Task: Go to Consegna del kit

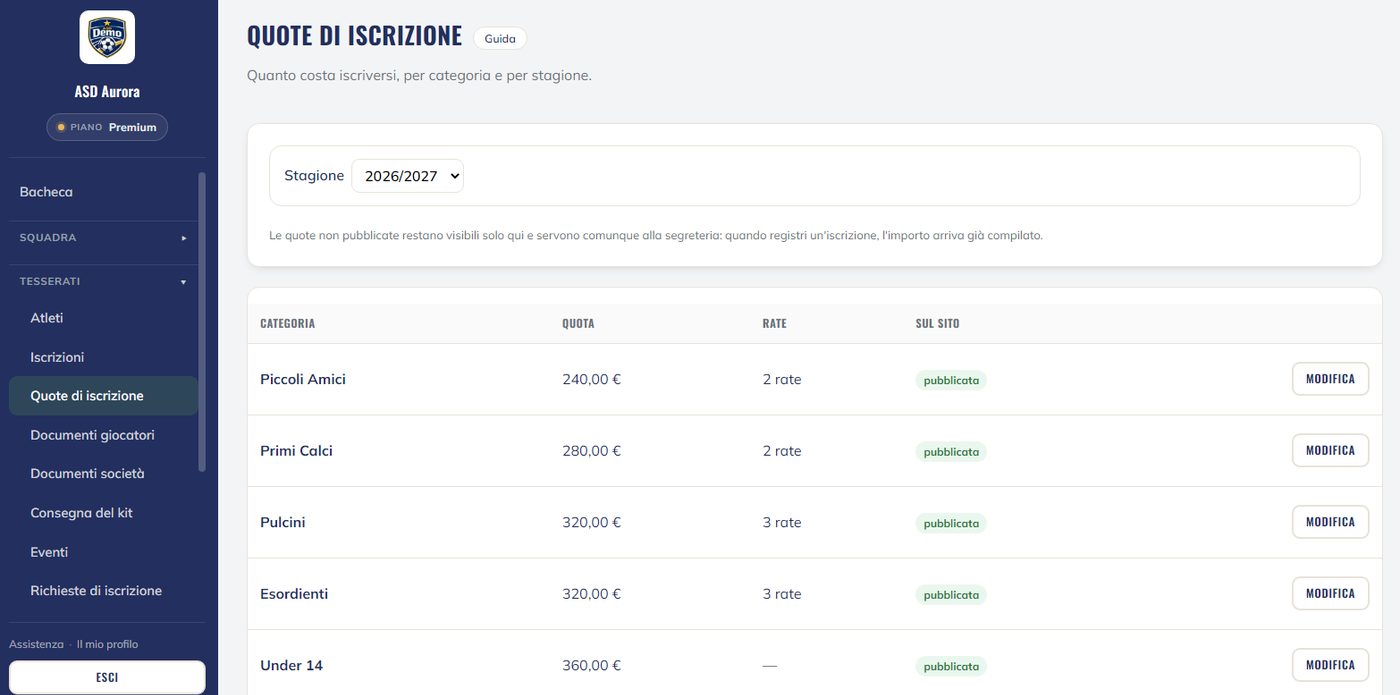Action: pyautogui.click(x=103, y=513)
